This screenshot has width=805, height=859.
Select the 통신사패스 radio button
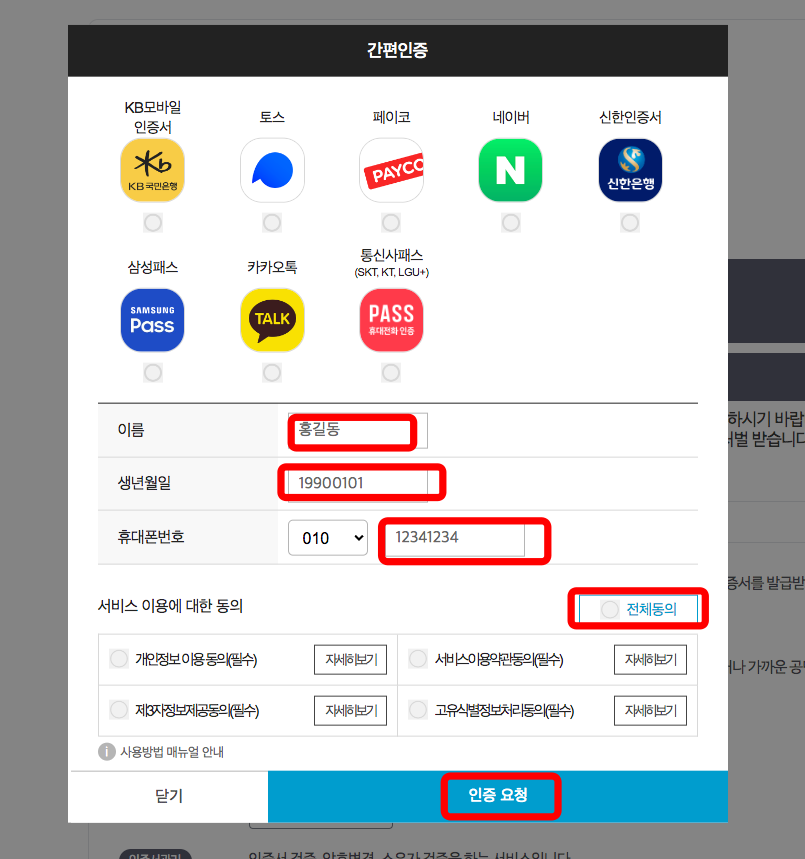click(x=391, y=373)
